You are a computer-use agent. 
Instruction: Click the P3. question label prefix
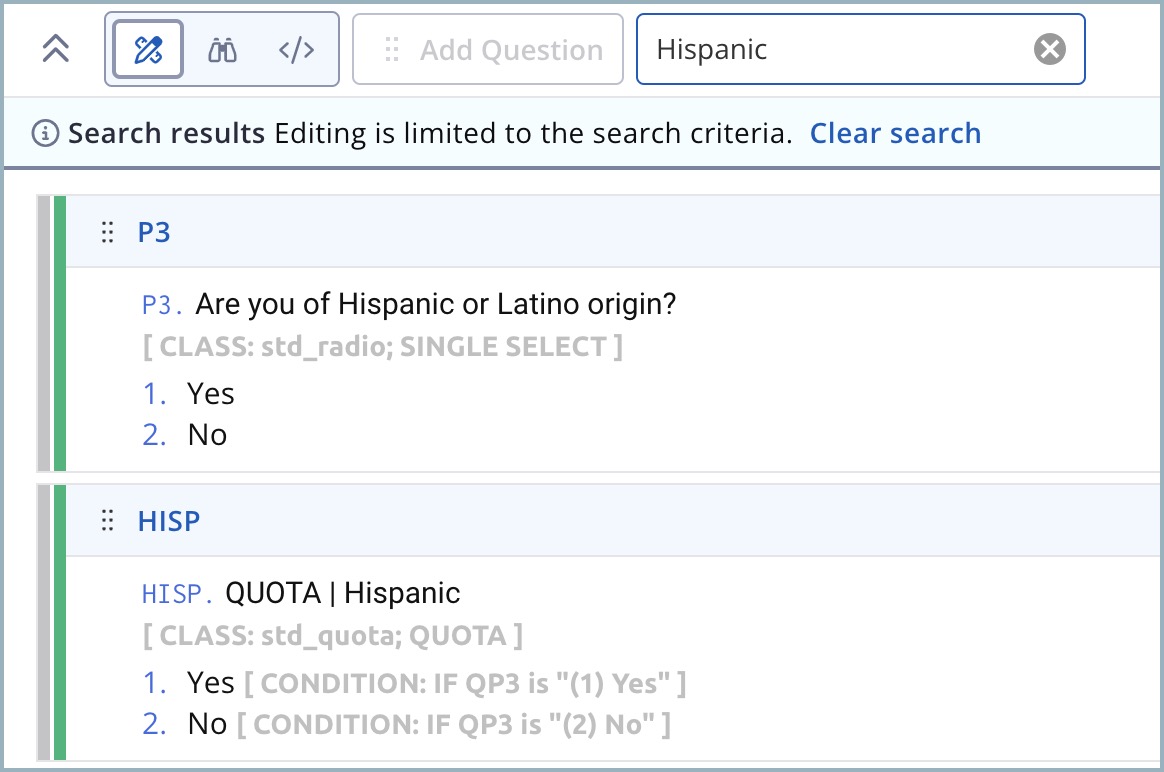click(x=162, y=305)
